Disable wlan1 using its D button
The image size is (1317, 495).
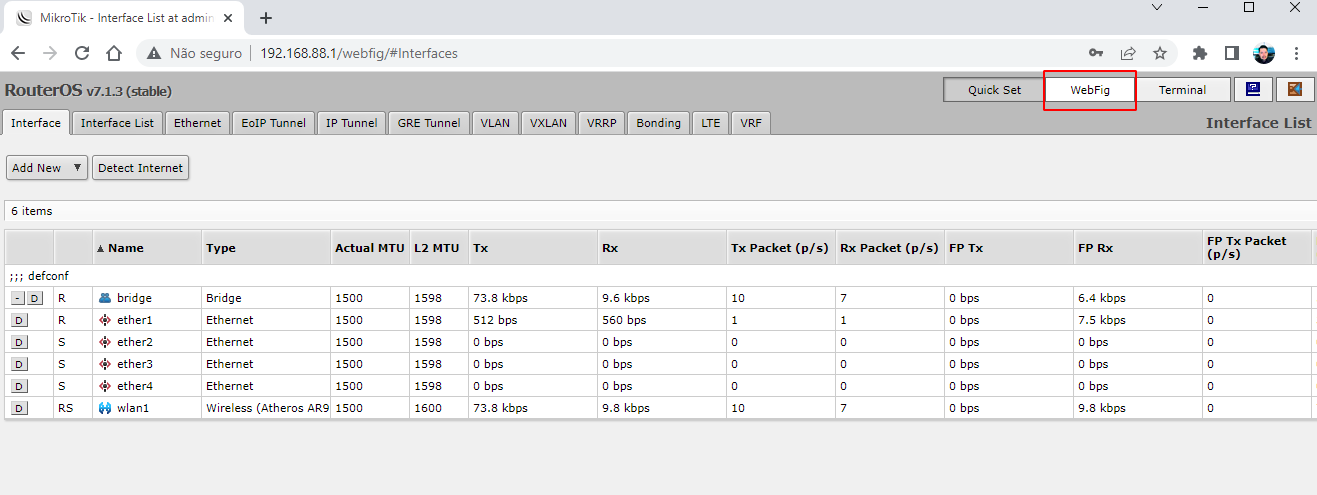click(x=19, y=408)
